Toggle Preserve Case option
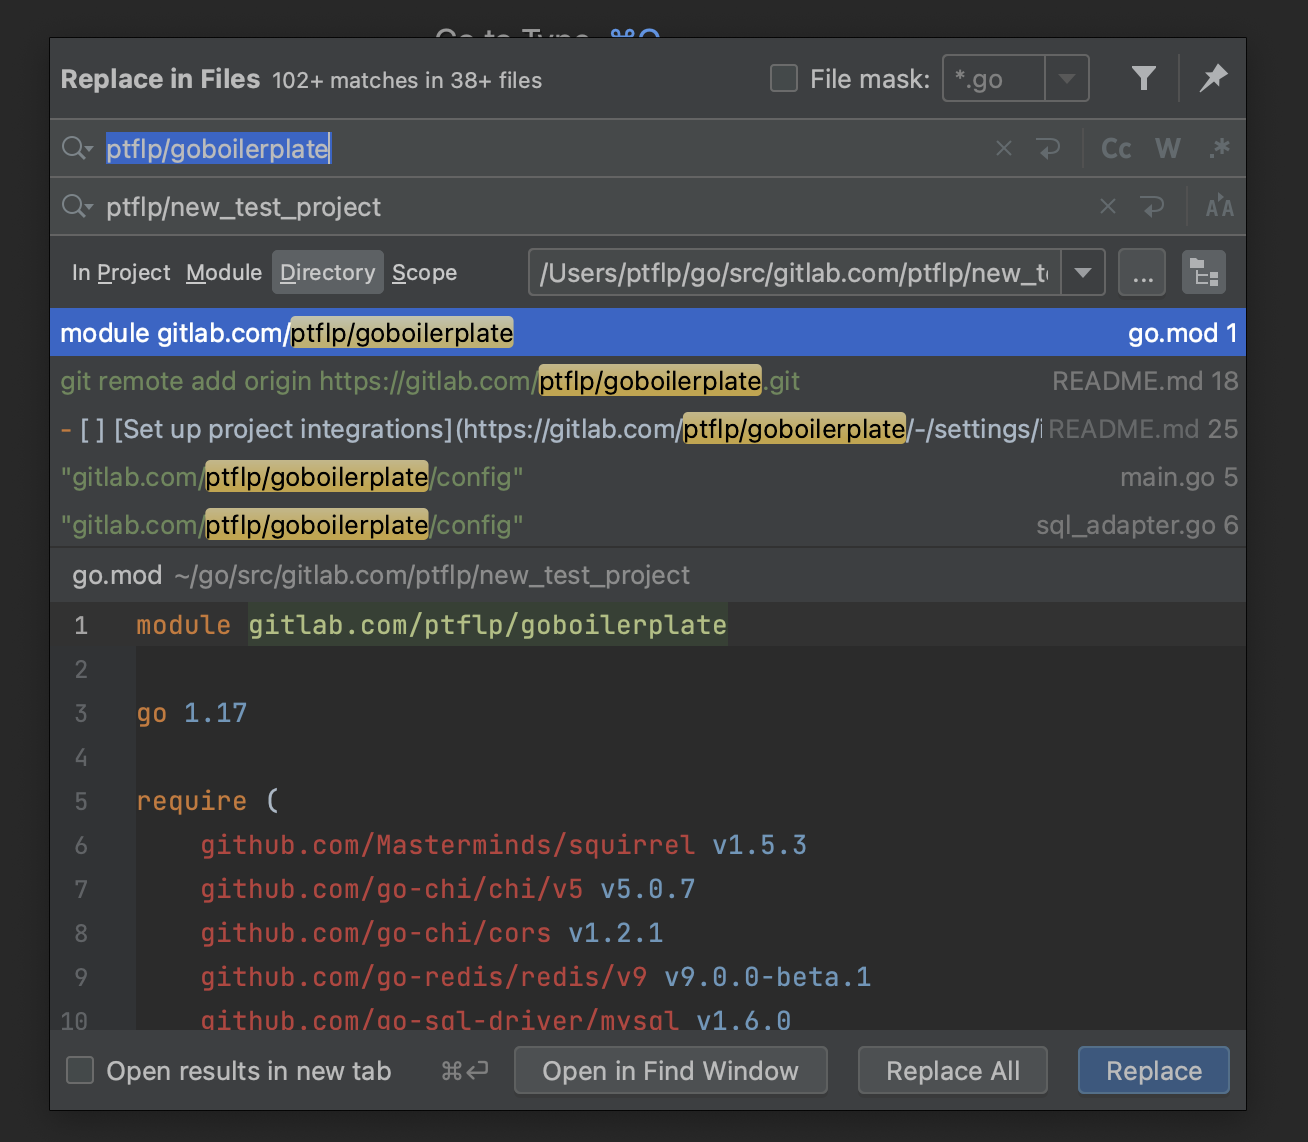Viewport: 1308px width, 1142px height. pyautogui.click(x=1219, y=207)
